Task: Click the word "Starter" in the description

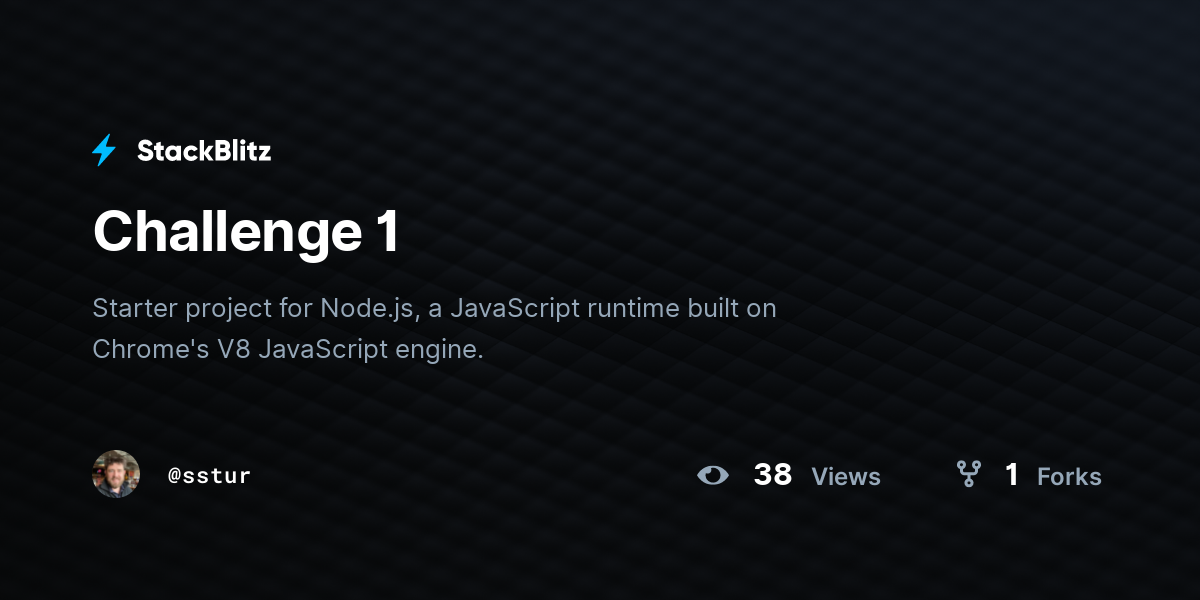Action: 134,308
